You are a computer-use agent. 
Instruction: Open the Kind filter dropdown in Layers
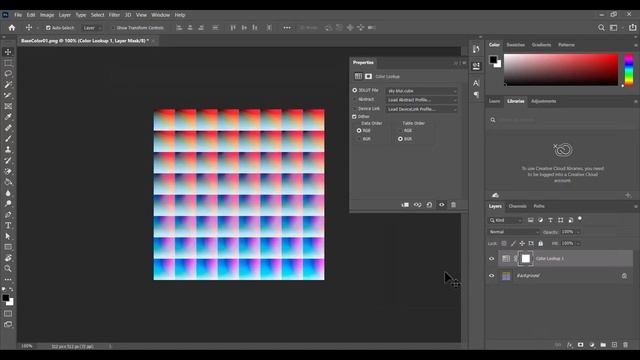[x=506, y=220]
